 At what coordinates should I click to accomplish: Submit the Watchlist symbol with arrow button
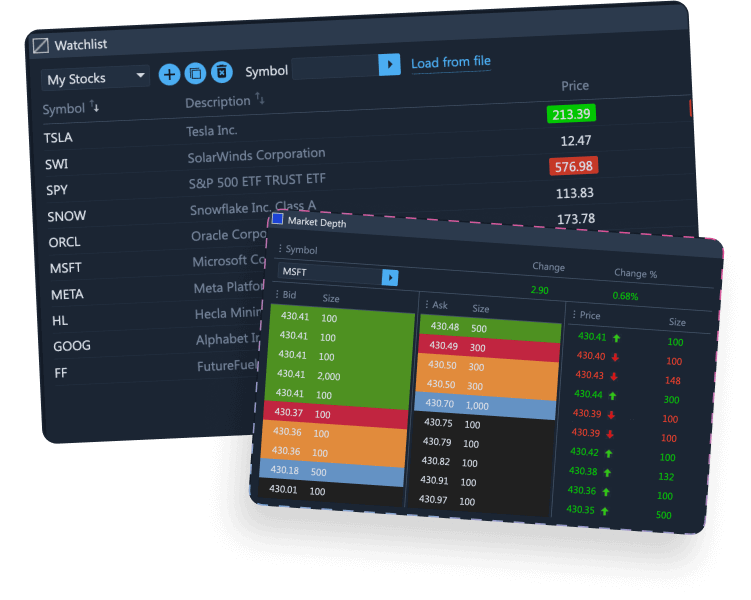point(389,64)
